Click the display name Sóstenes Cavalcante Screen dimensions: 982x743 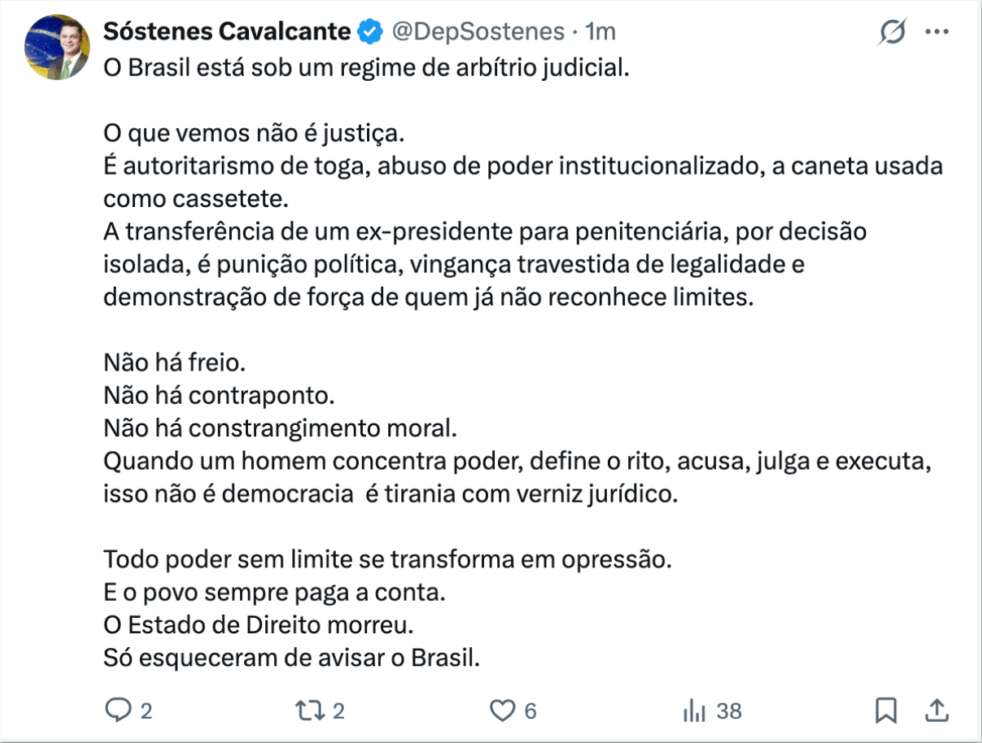click(226, 32)
